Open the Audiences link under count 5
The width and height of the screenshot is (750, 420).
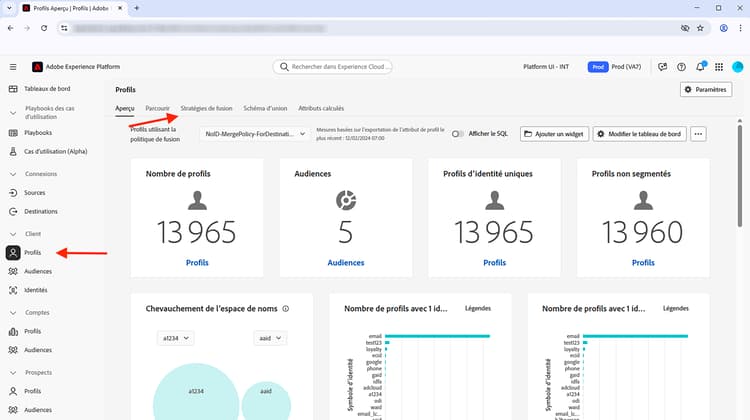click(346, 263)
